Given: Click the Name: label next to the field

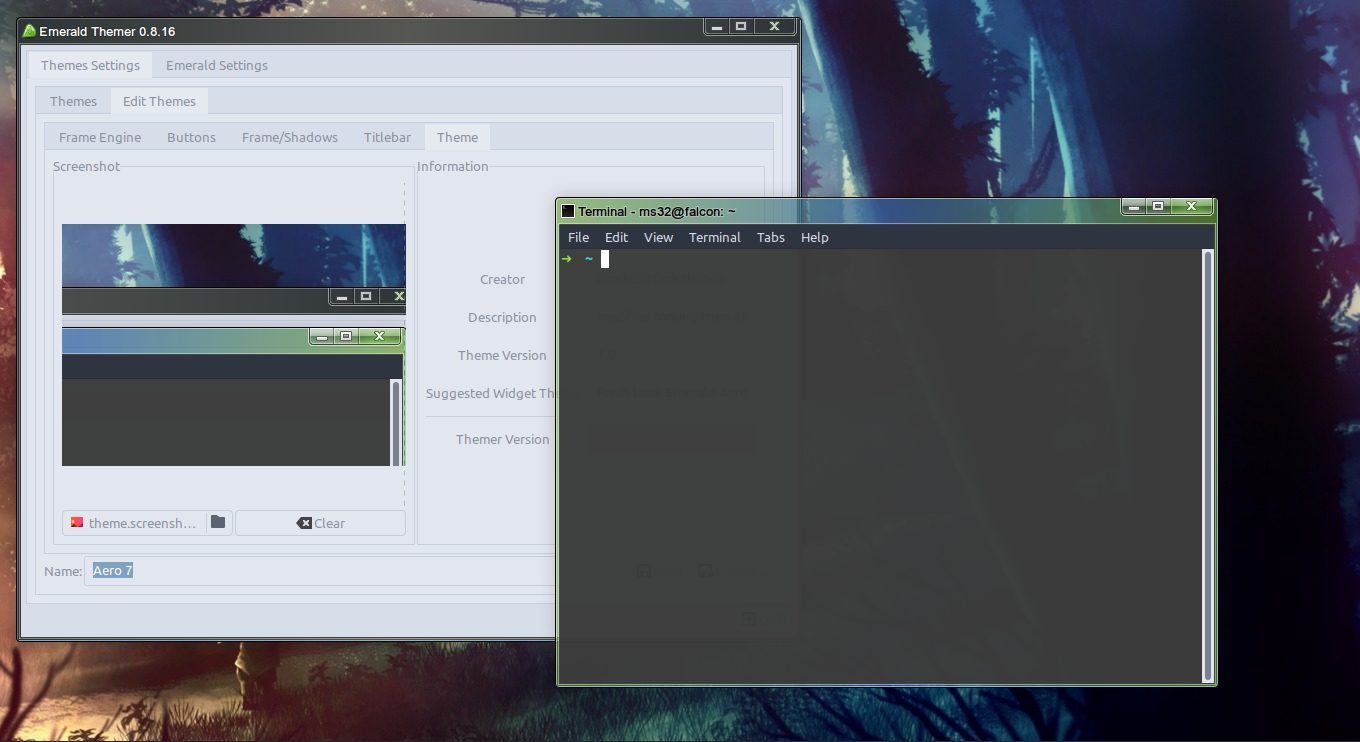Looking at the screenshot, I should 63,571.
